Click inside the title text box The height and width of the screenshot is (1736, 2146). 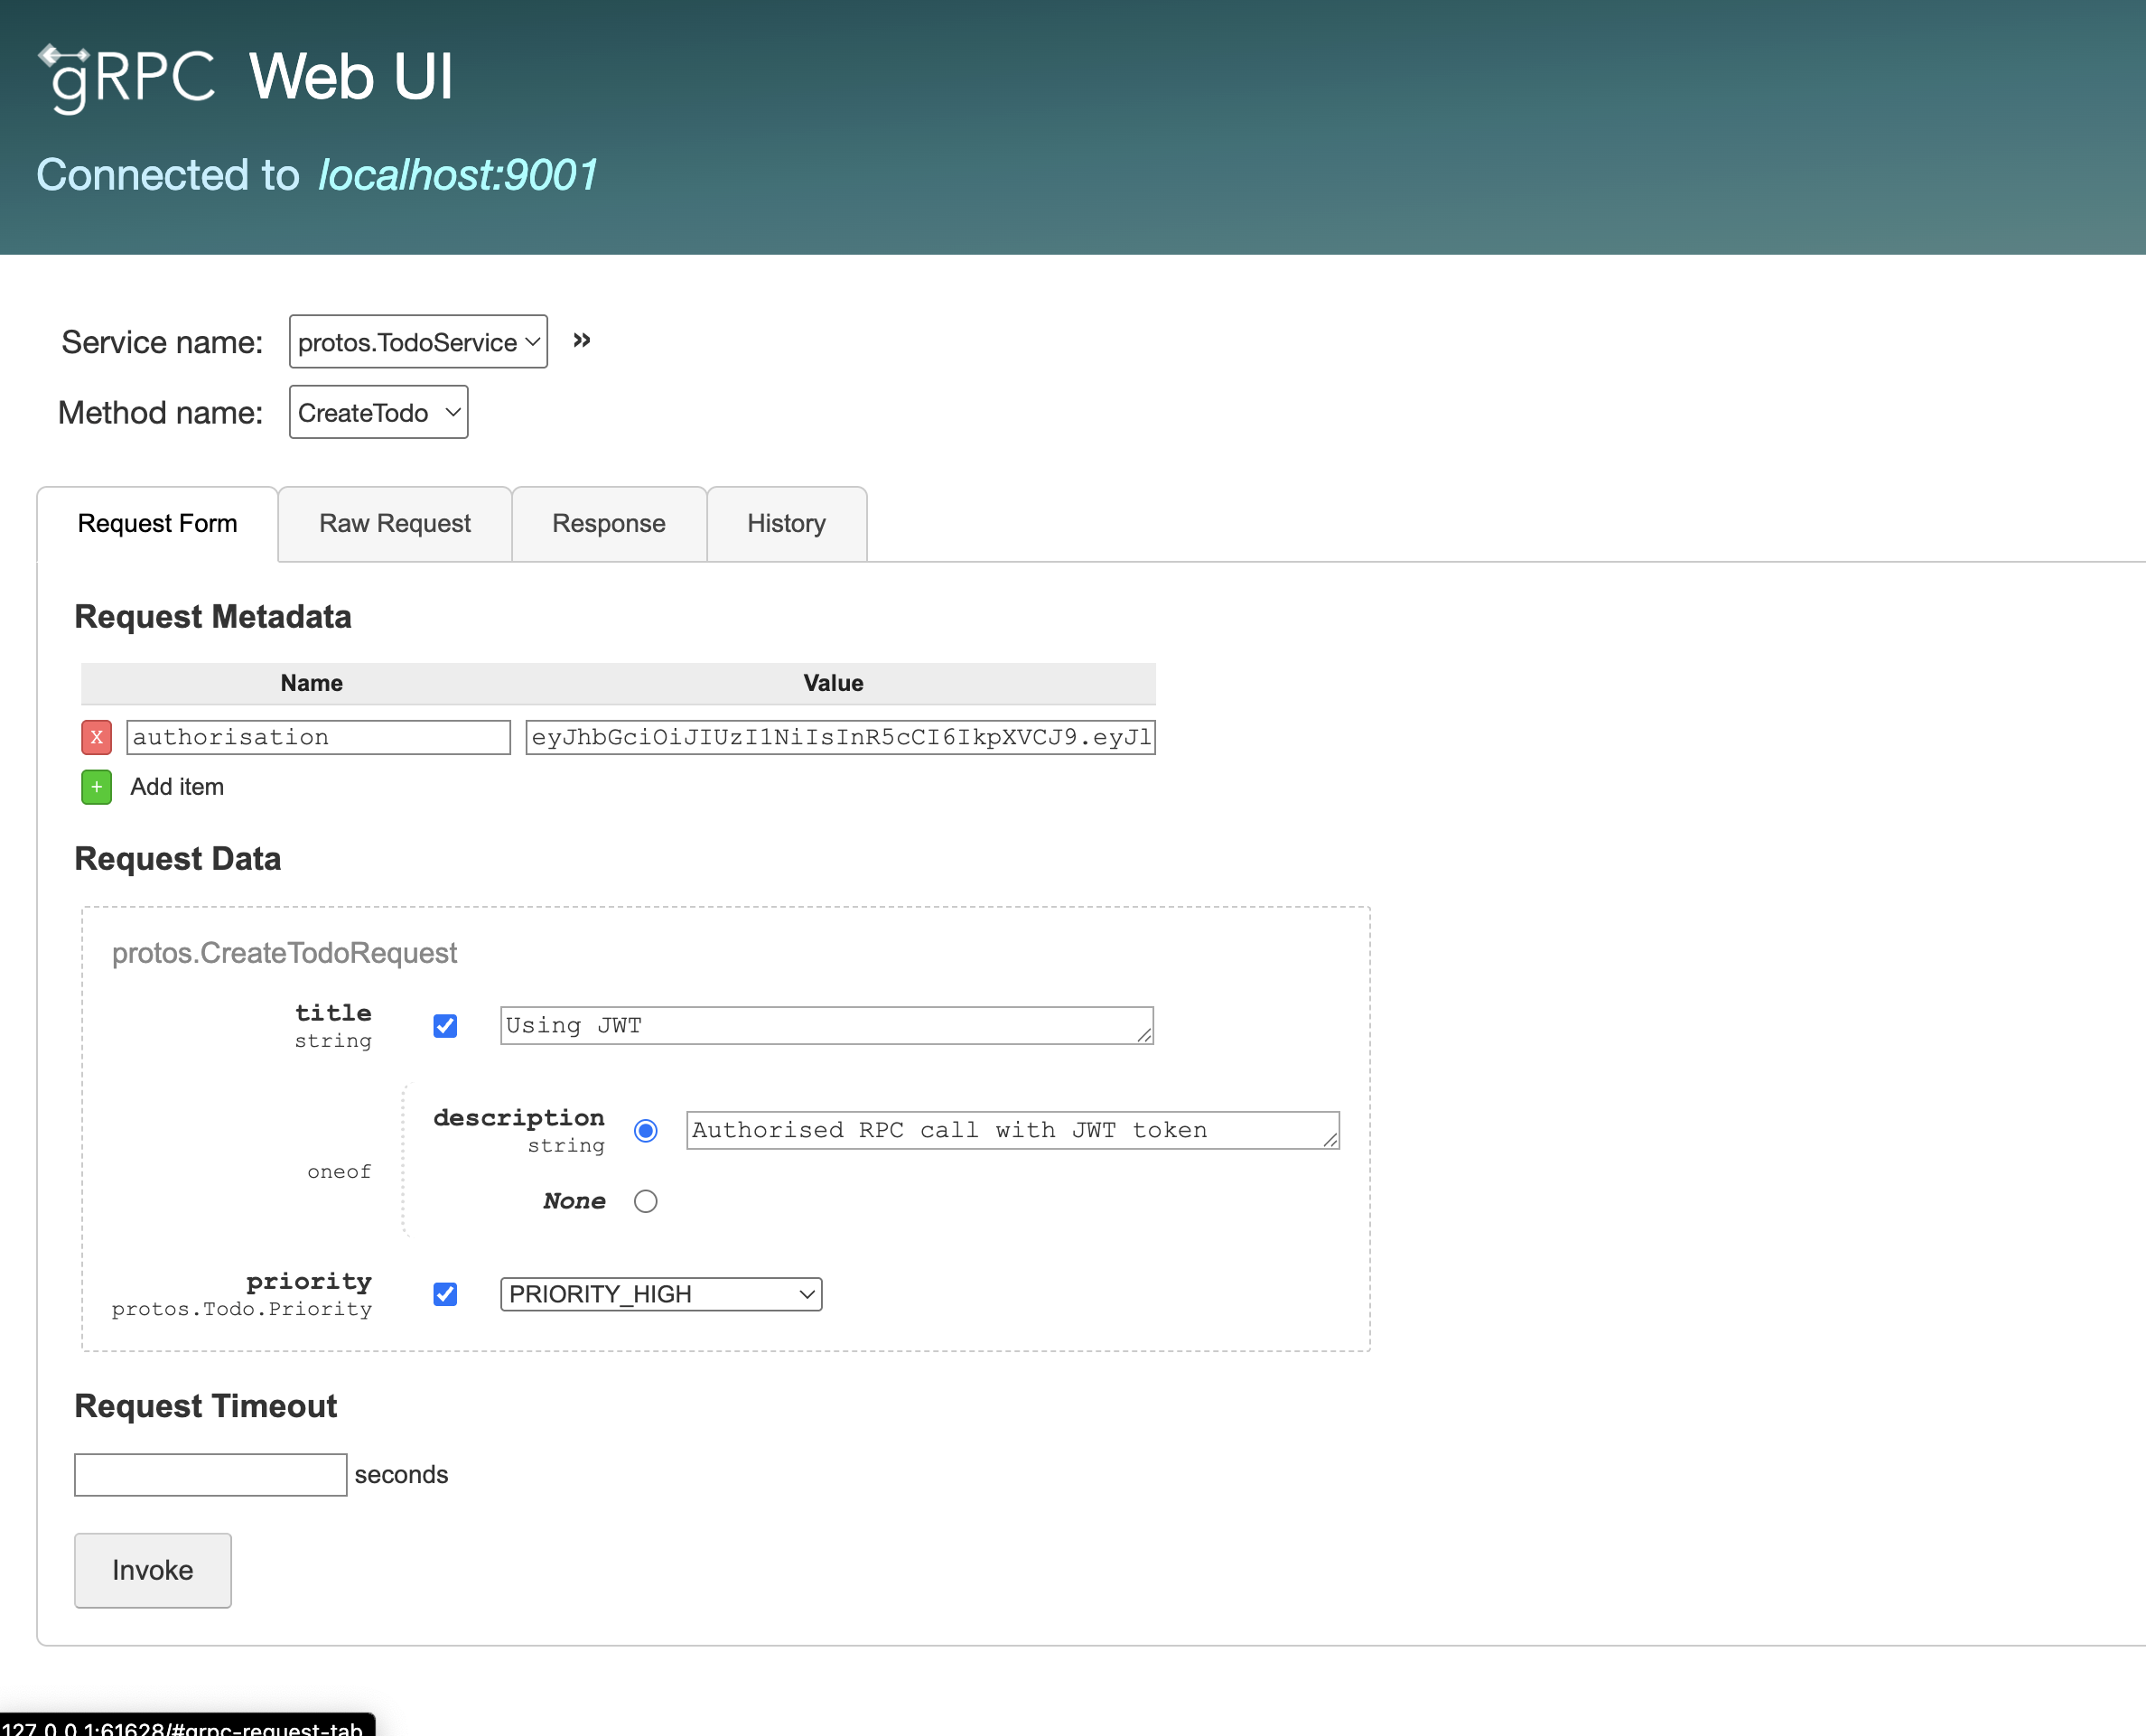coord(826,1025)
